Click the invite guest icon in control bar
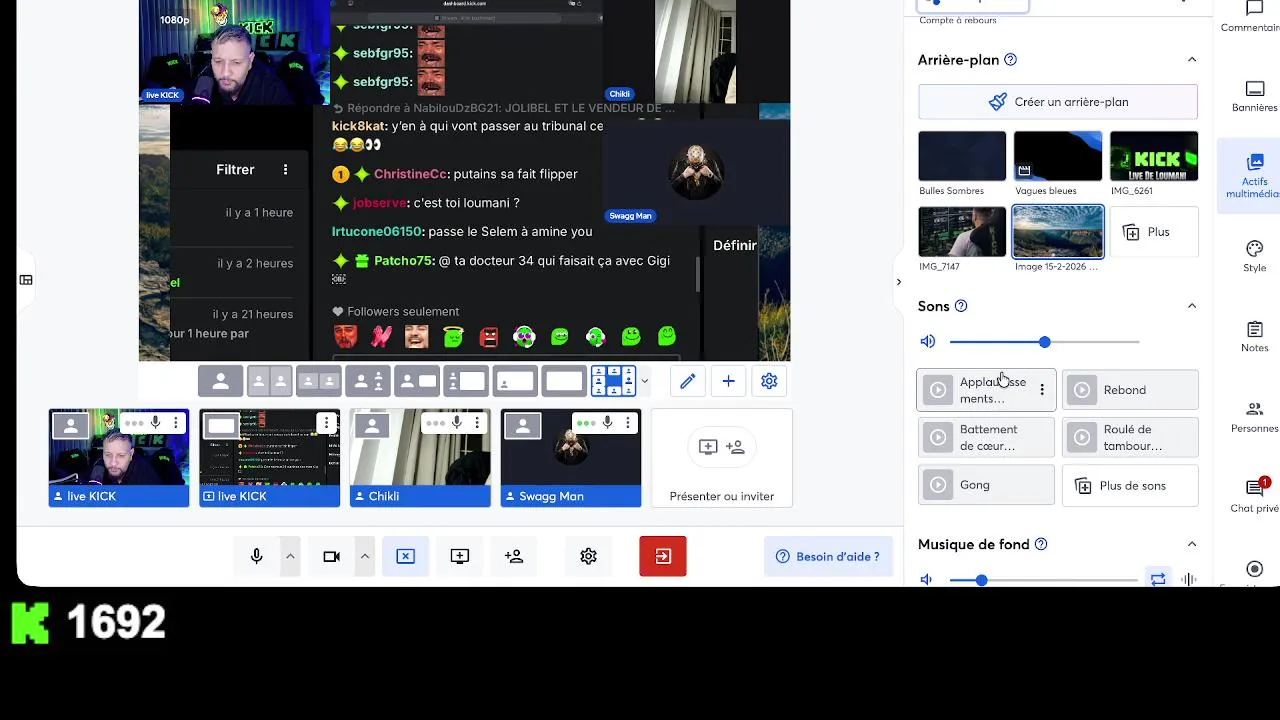 [514, 556]
